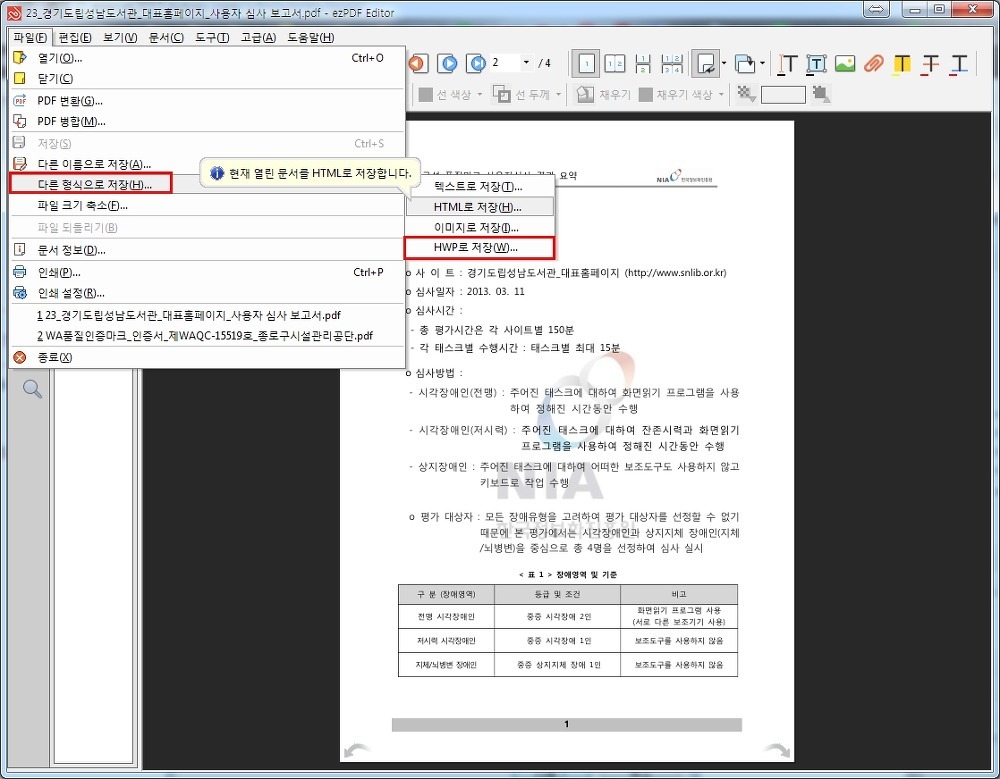The height and width of the screenshot is (779, 1000).
Task: Open the 선 두께 dropdown arrow
Action: point(559,94)
